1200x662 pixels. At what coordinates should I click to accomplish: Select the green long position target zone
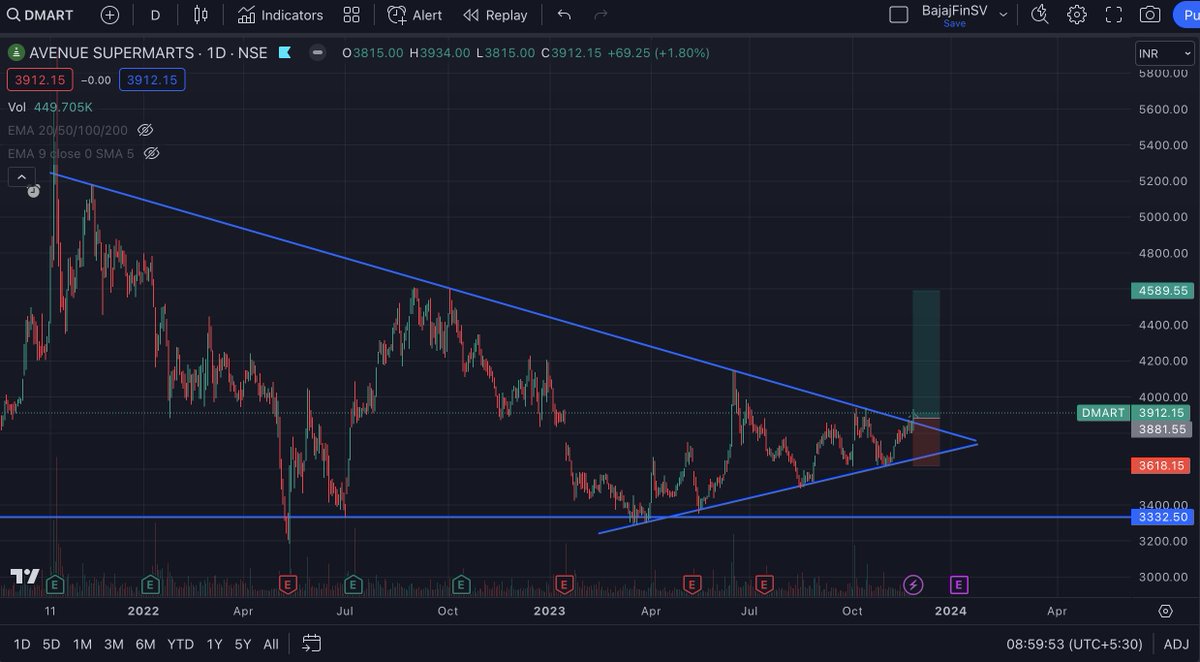(x=925, y=354)
